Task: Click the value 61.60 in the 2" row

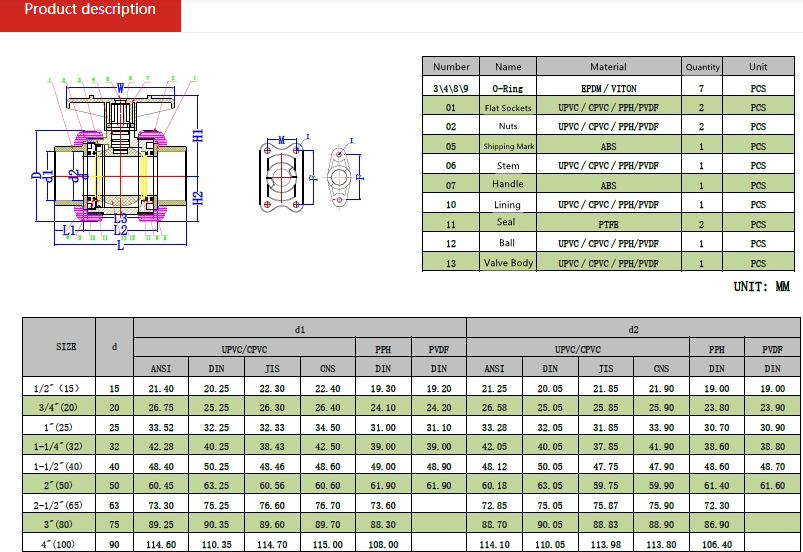Action: pyautogui.click(x=772, y=485)
